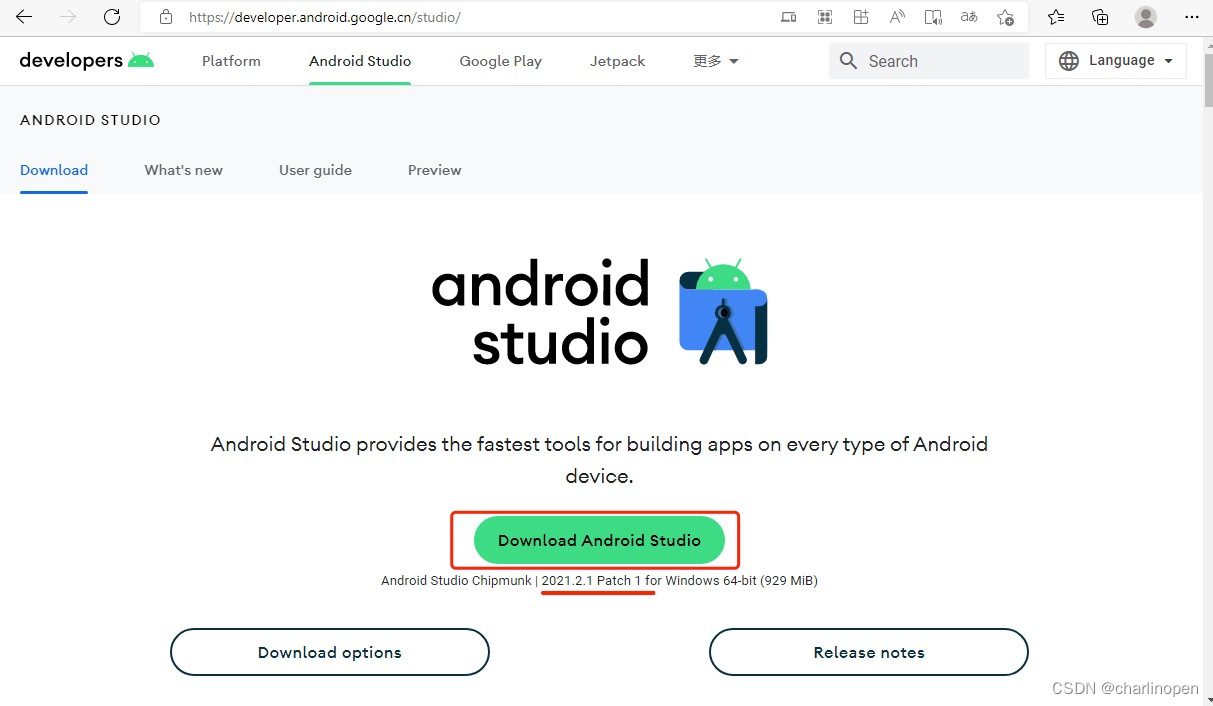Open Google Play nav item
Viewport: 1213px width, 706px height.
click(x=500, y=61)
